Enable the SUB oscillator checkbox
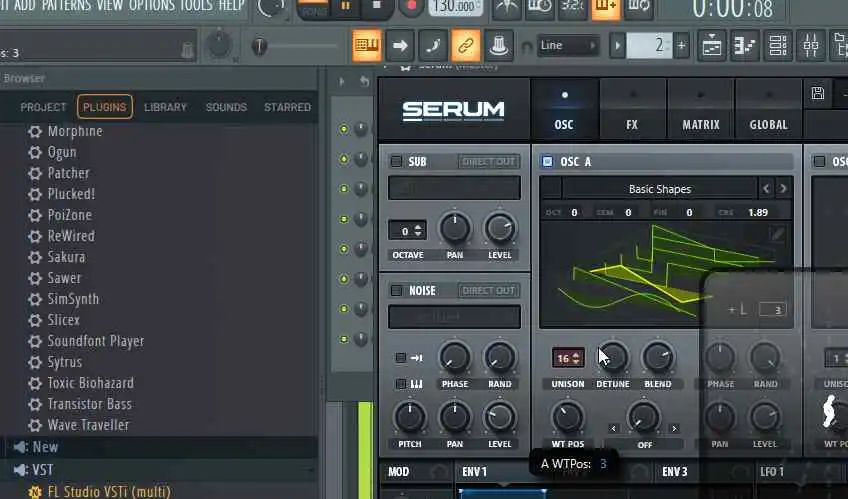Screen dimensions: 848x499 point(396,161)
